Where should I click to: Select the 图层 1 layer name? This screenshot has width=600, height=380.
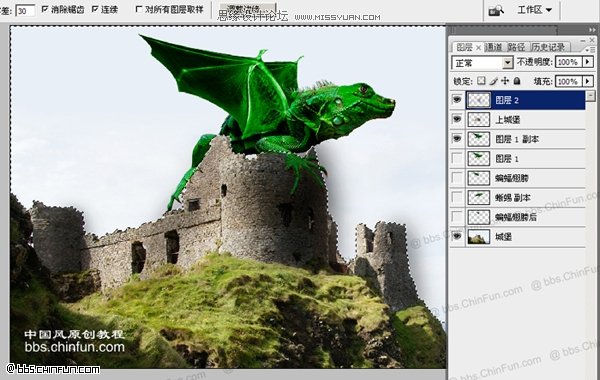point(507,159)
